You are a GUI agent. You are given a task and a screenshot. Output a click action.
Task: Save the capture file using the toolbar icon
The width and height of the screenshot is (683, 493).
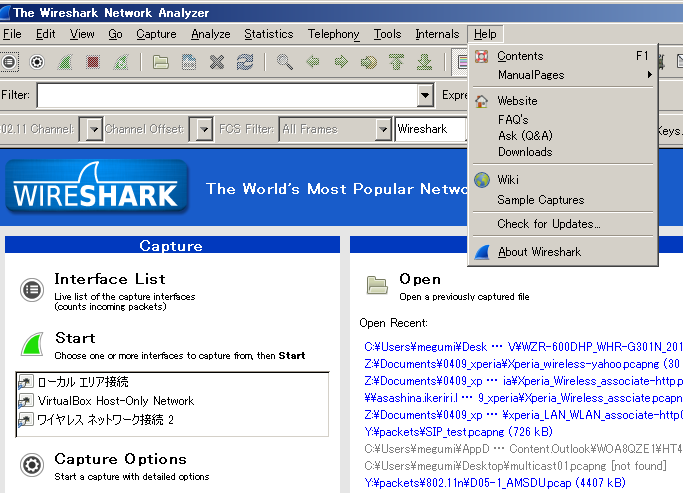tap(189, 62)
